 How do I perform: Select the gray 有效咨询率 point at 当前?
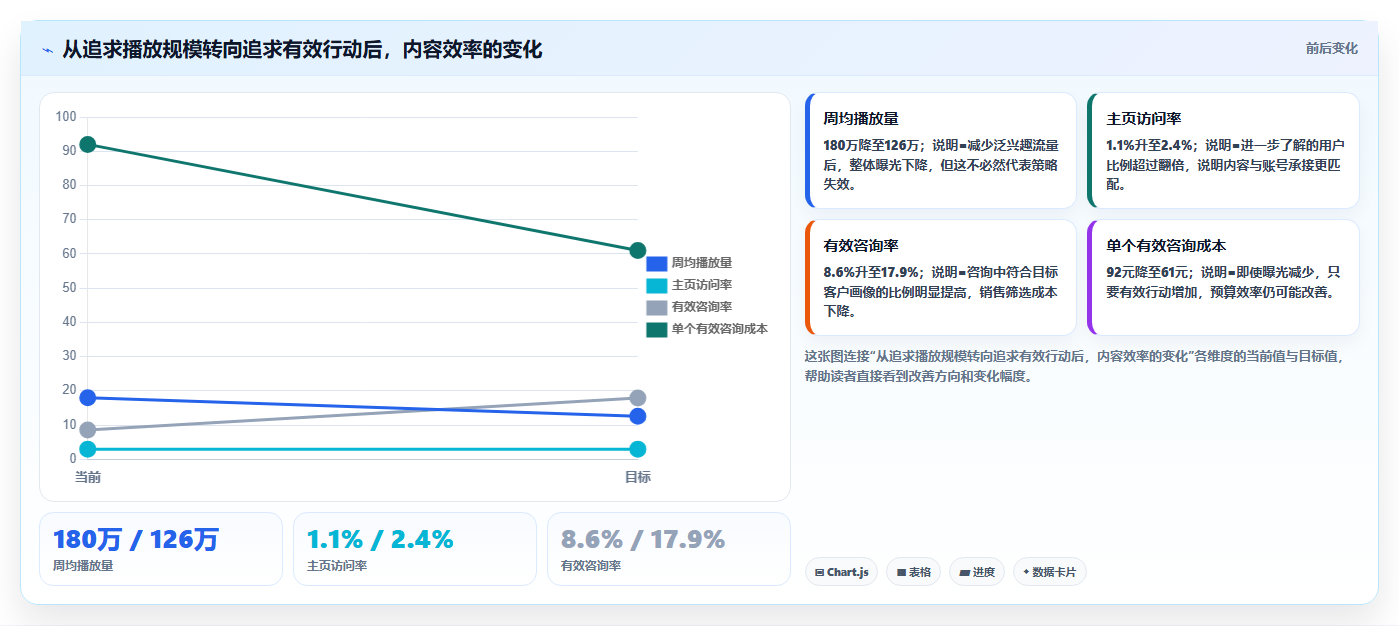point(88,431)
